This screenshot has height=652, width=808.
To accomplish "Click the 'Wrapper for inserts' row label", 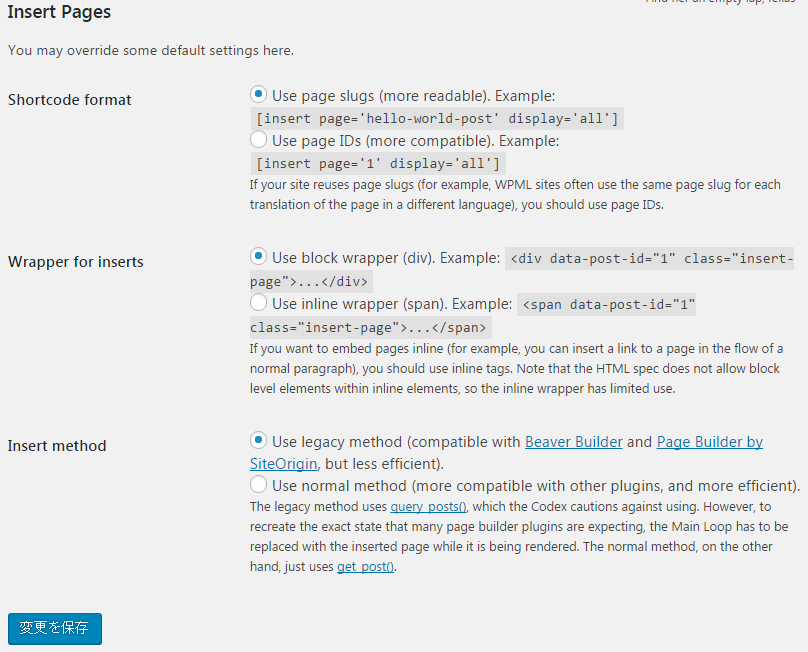I will click(76, 262).
